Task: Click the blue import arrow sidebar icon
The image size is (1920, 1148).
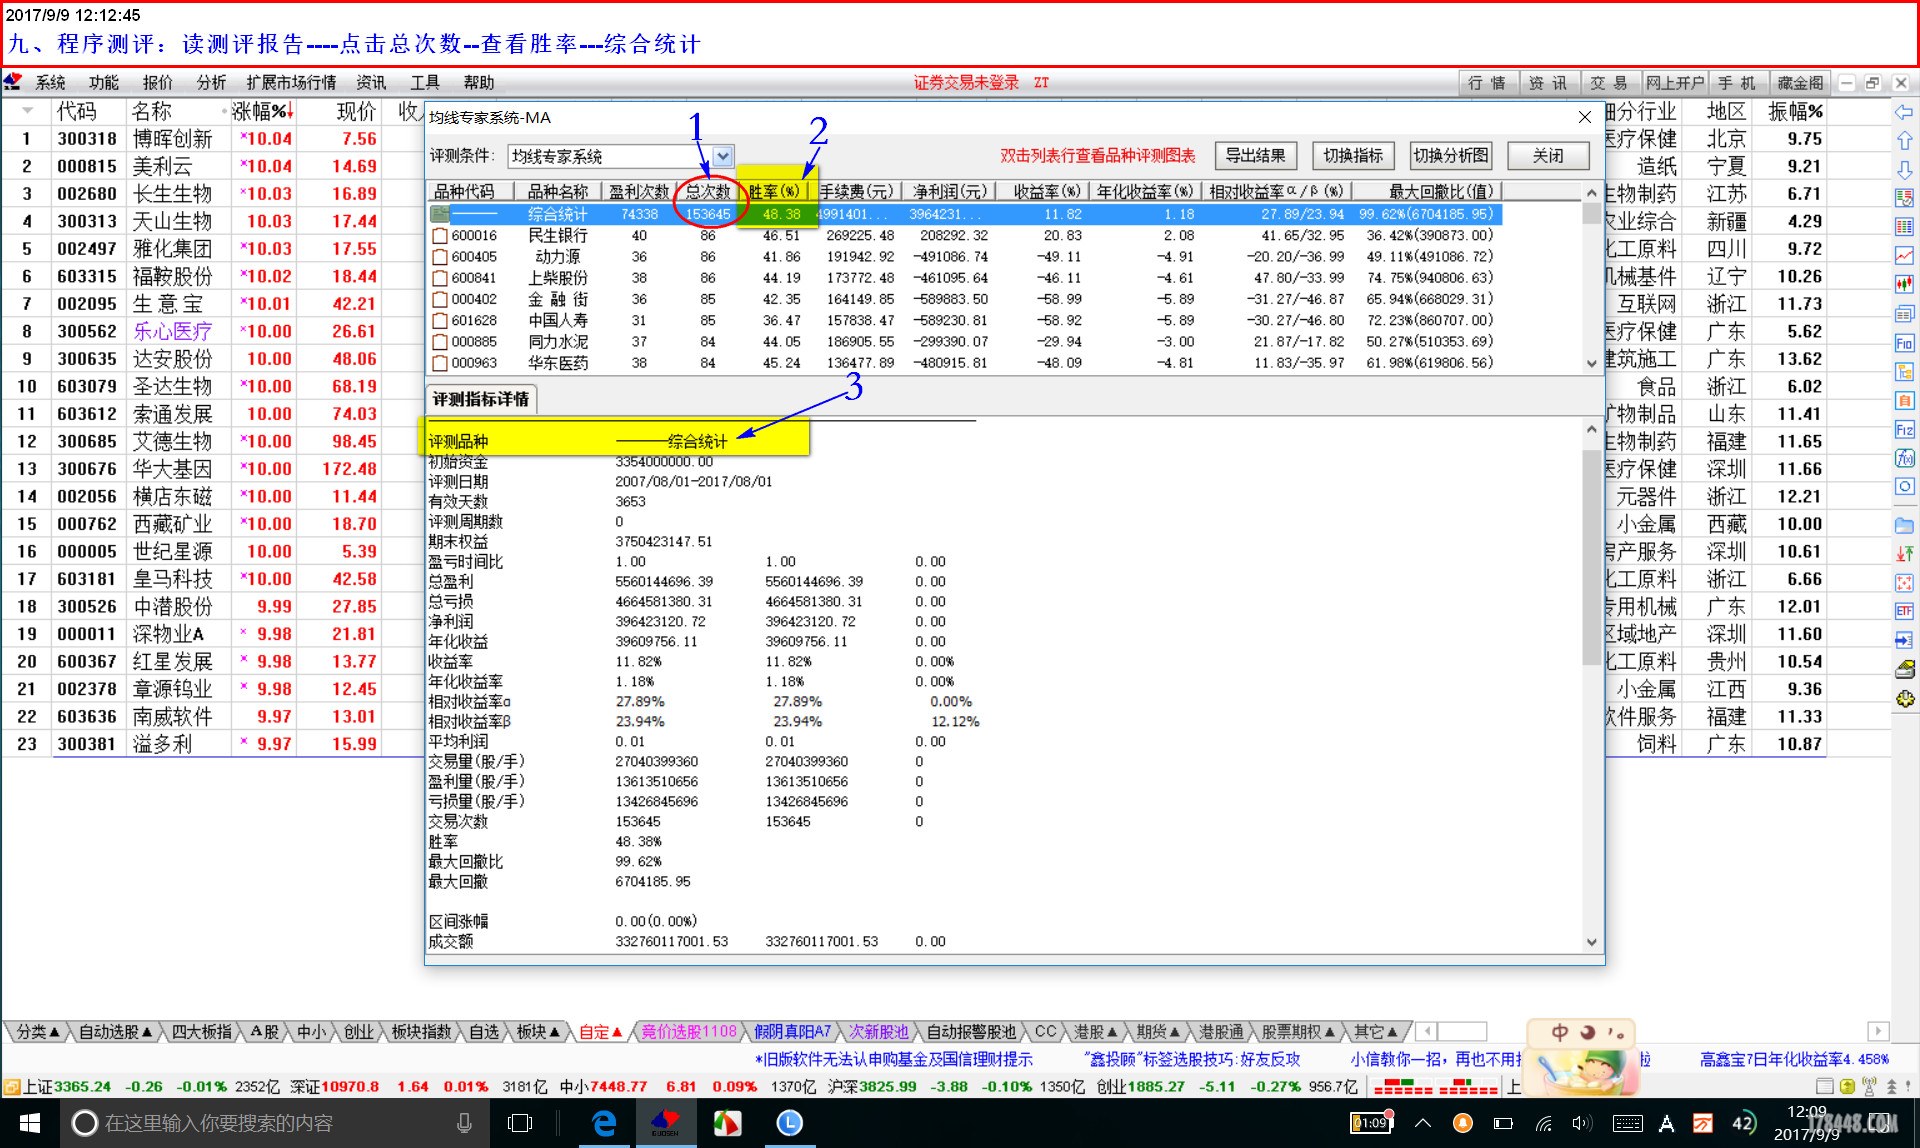Action: 1904,640
